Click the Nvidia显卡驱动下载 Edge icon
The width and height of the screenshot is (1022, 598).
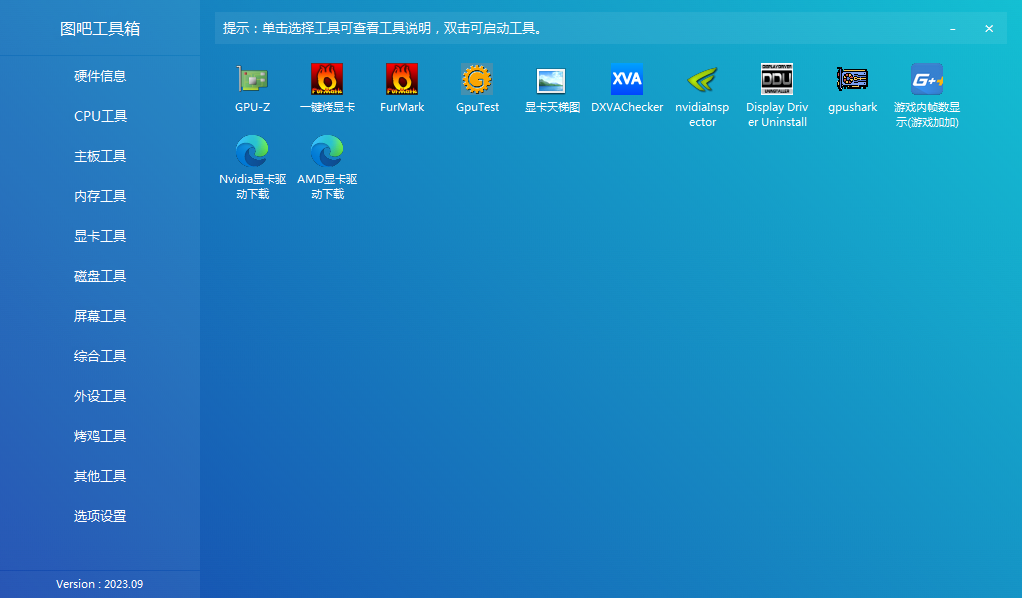click(252, 152)
